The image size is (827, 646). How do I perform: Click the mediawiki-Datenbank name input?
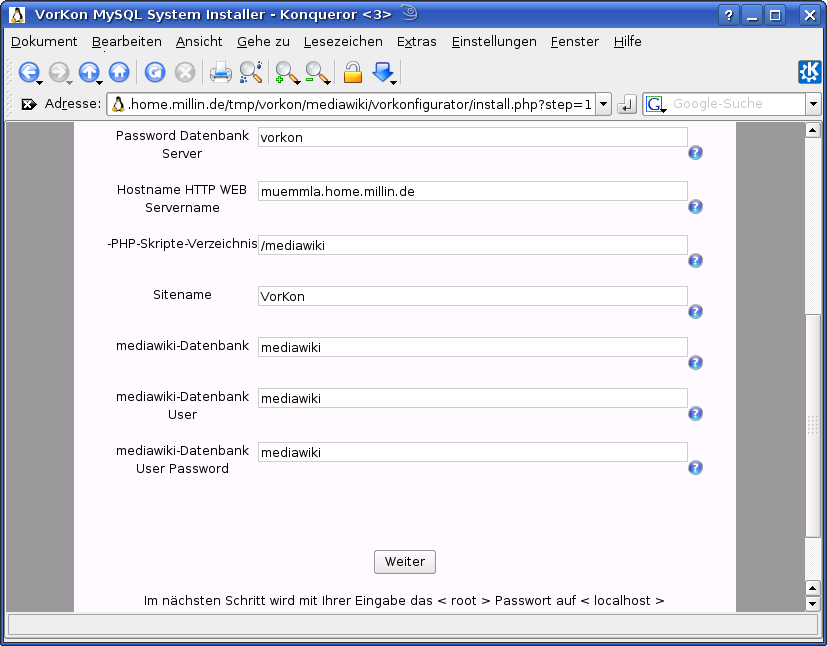click(473, 347)
